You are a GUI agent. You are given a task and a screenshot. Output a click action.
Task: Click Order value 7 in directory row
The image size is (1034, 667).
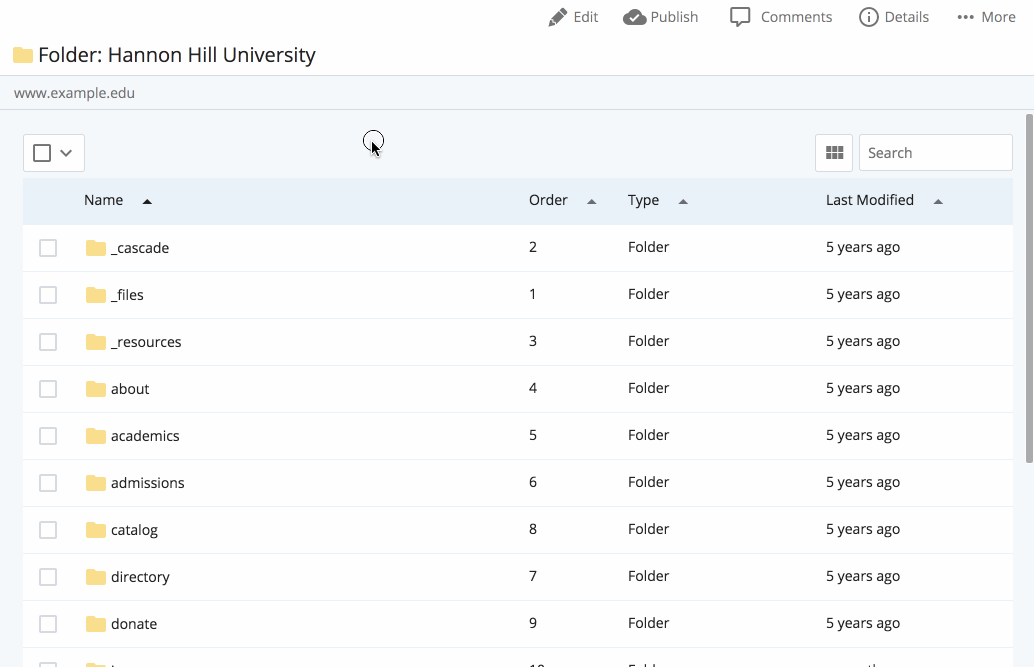coord(533,576)
